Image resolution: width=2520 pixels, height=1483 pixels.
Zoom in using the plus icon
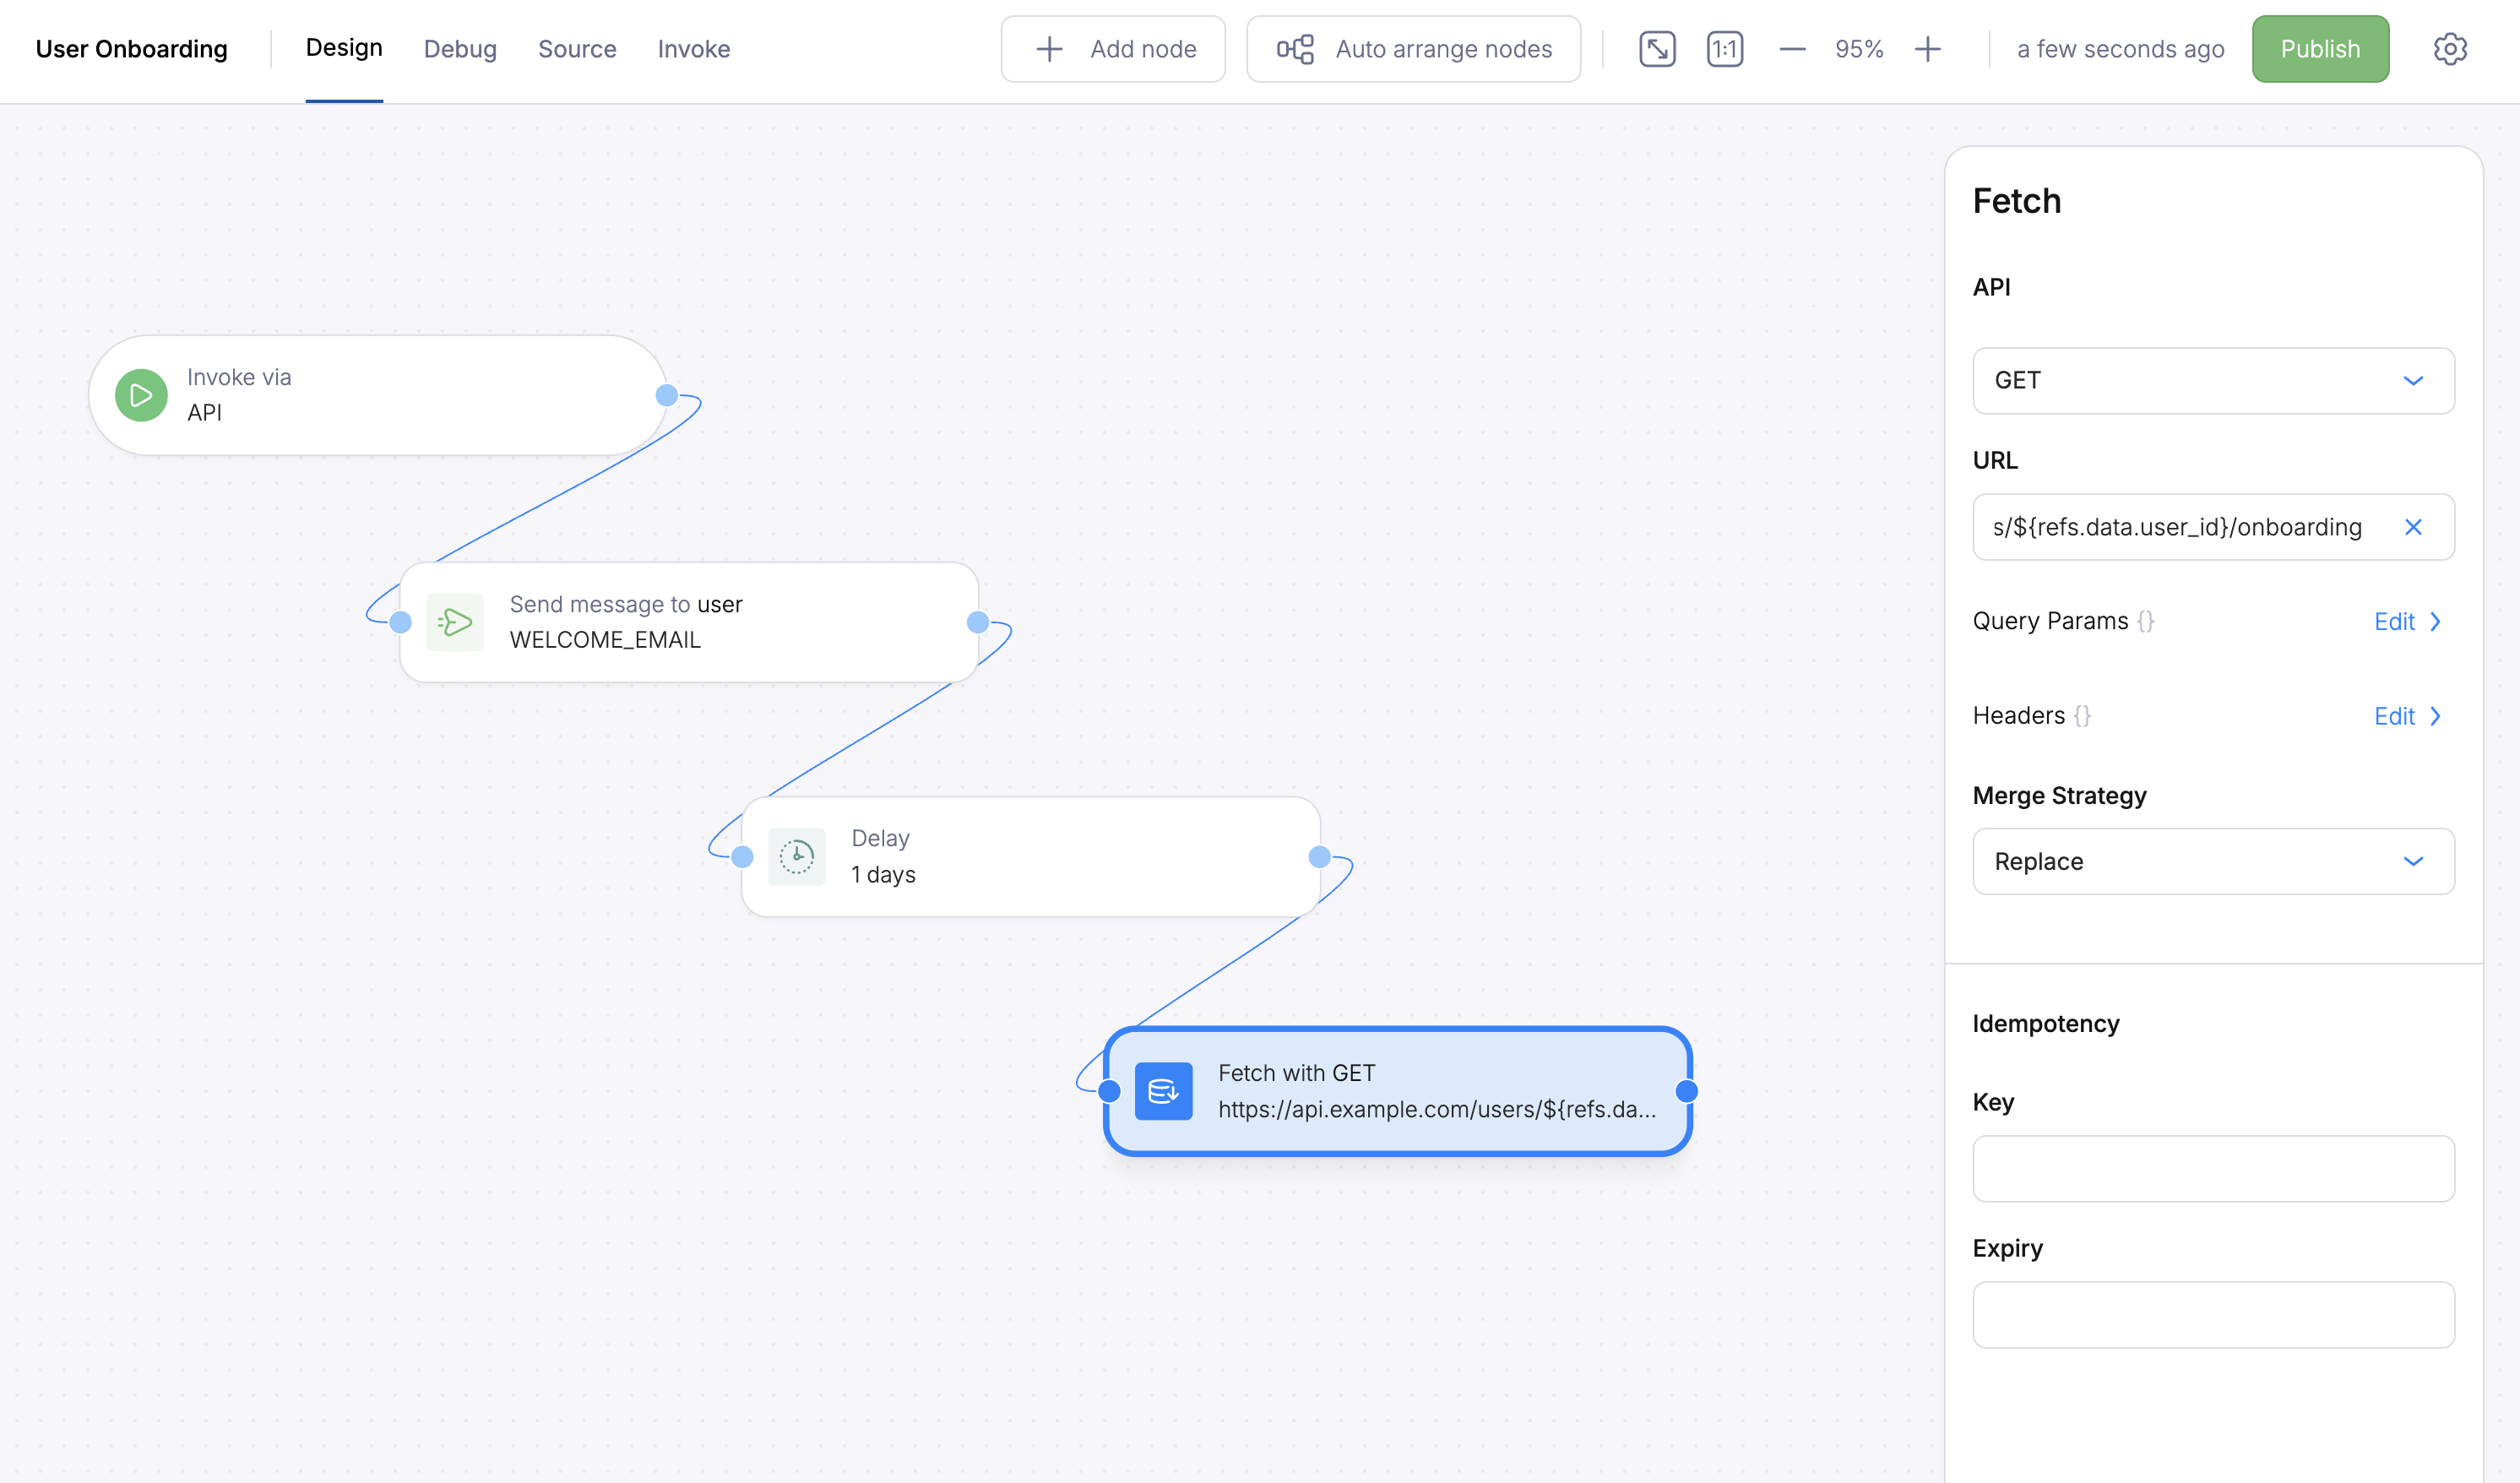point(1928,48)
